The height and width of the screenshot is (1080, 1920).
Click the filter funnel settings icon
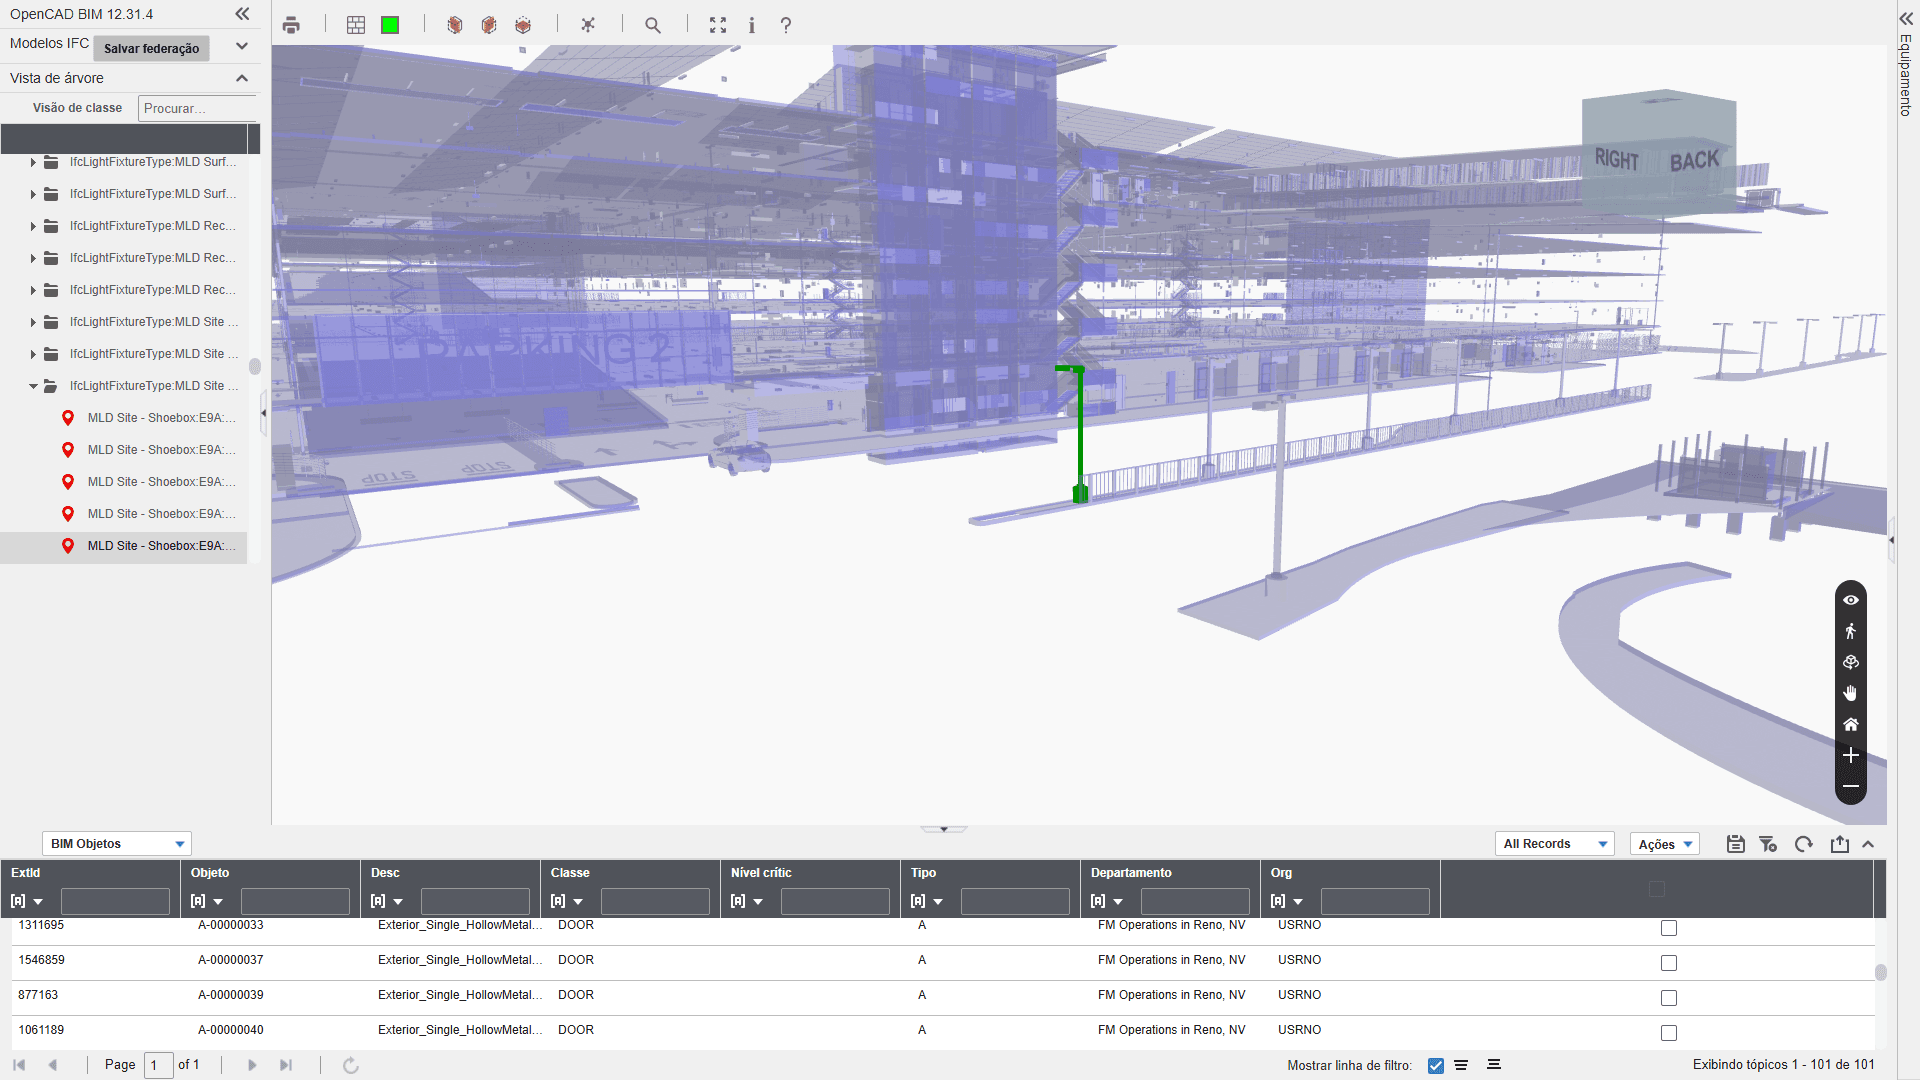(x=1768, y=844)
